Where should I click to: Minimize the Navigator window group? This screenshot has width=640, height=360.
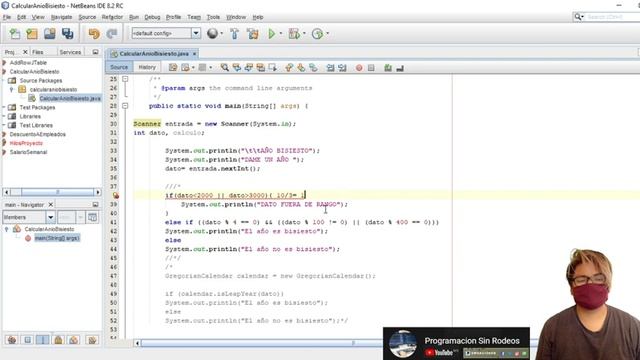point(96,204)
